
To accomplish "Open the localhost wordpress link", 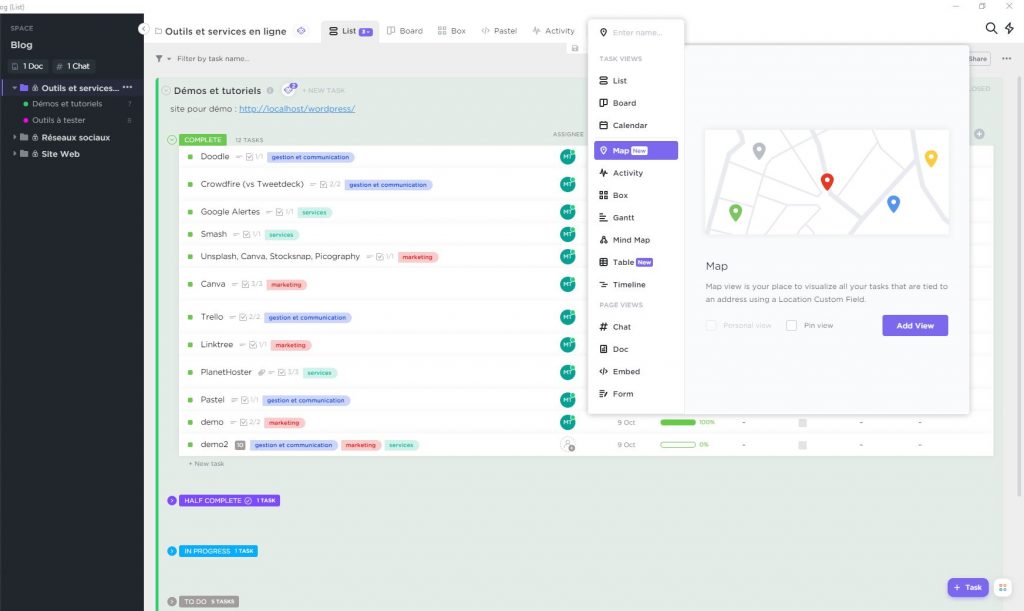I will point(297,109).
